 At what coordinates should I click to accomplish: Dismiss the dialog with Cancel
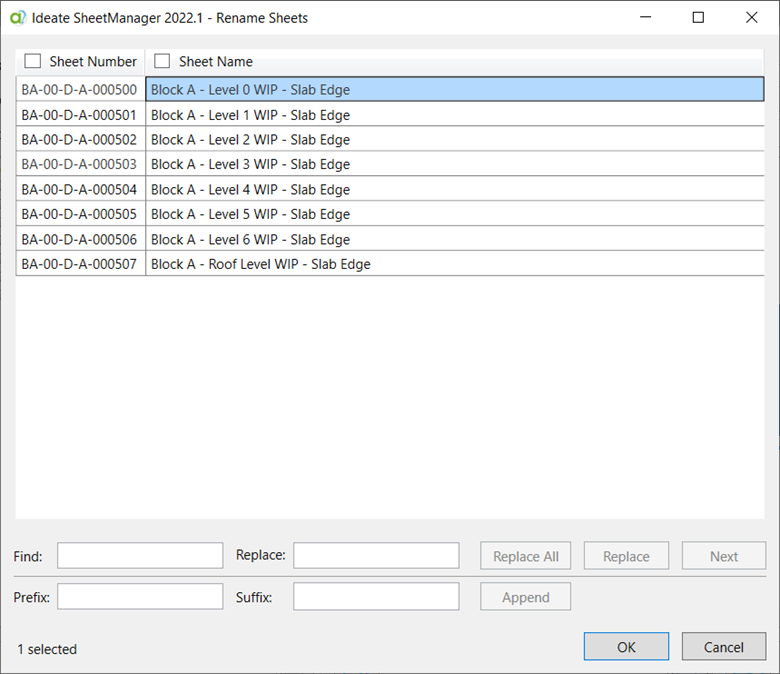coord(724,647)
